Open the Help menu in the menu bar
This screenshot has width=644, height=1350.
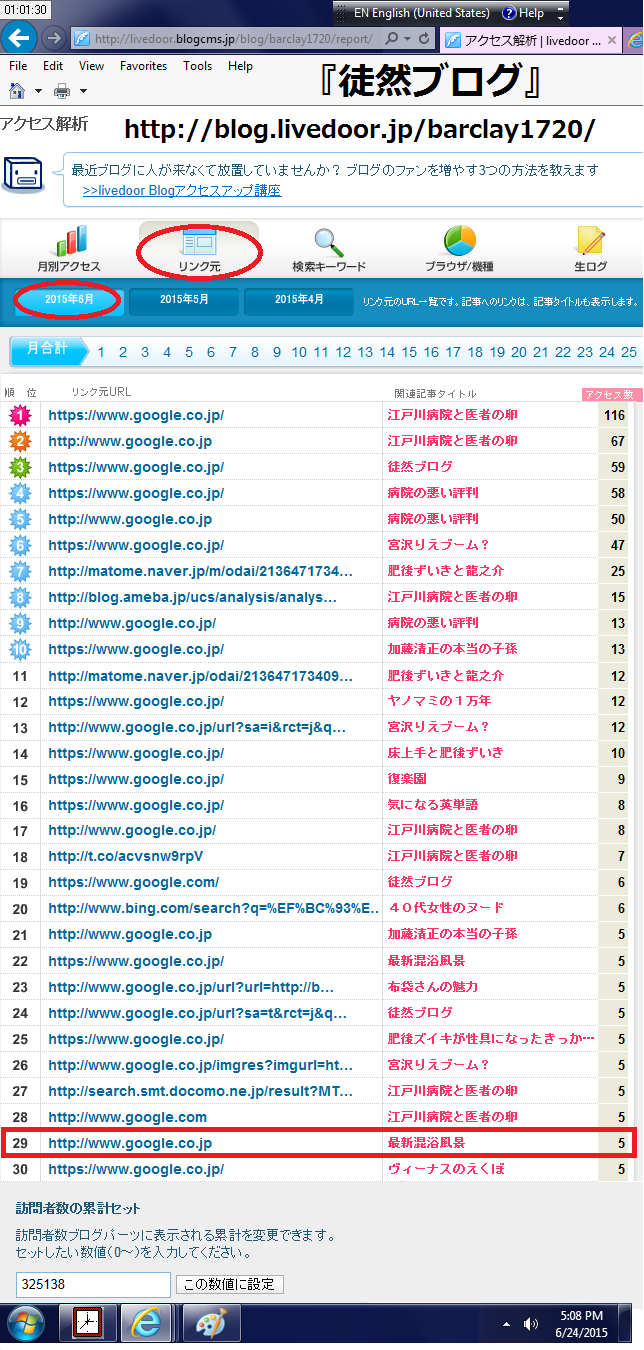[x=240, y=66]
